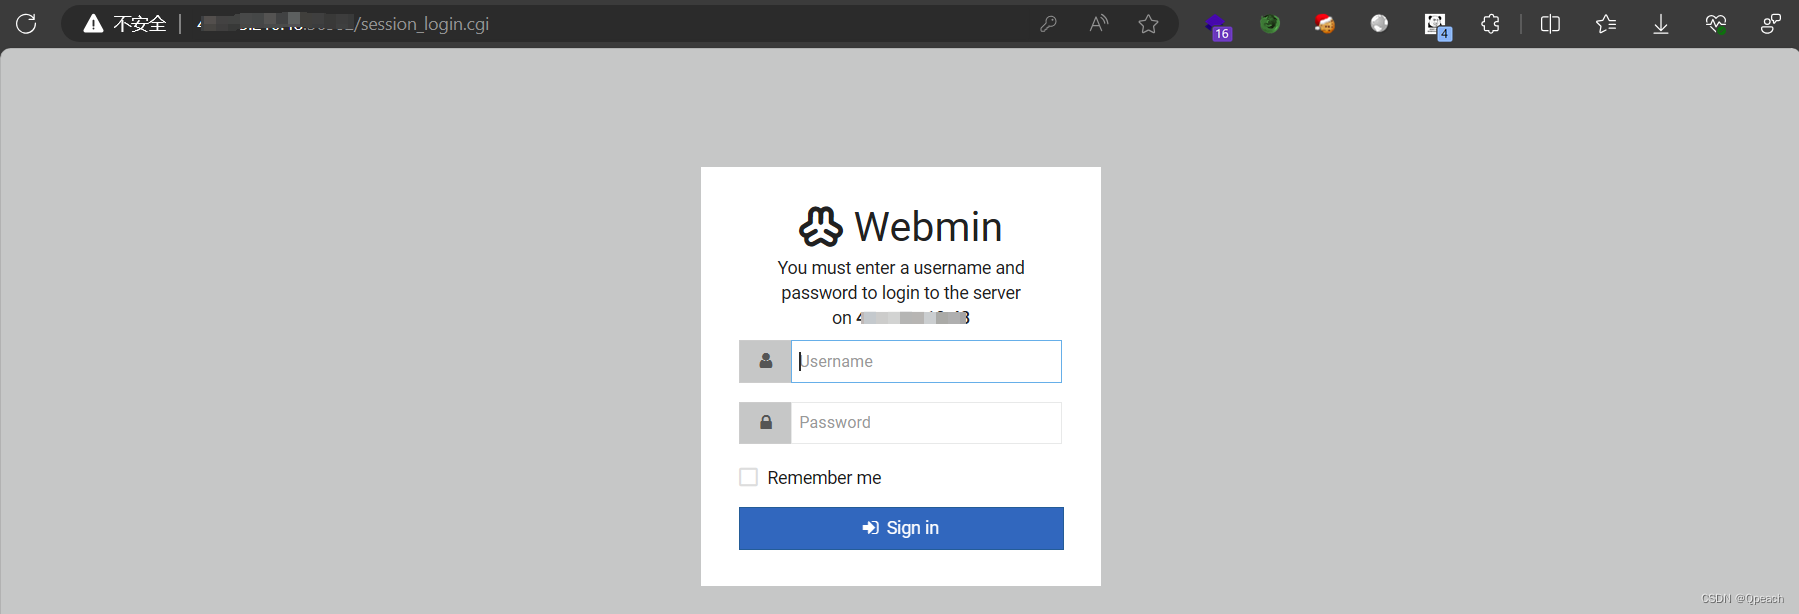The height and width of the screenshot is (614, 1799).
Task: Reload the Webmin login page
Action: click(26, 23)
